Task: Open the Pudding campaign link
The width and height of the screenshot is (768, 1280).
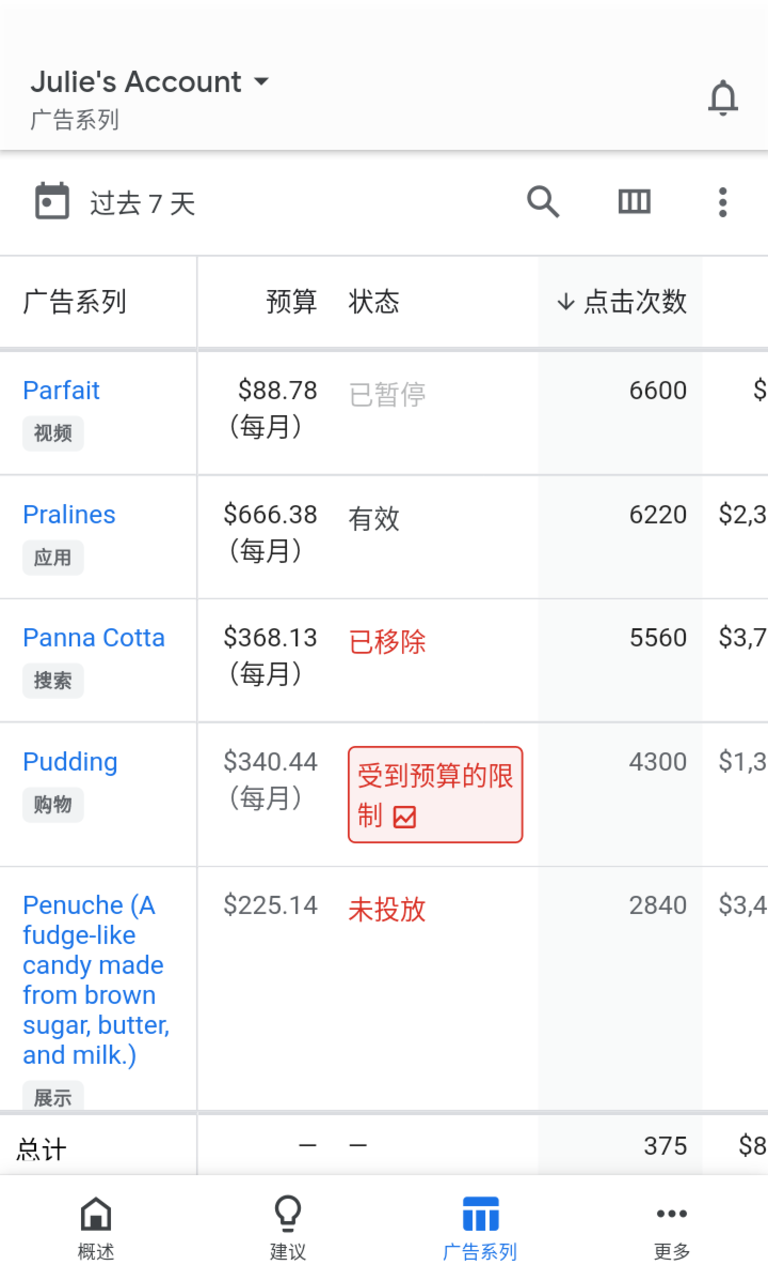Action: click(x=70, y=762)
